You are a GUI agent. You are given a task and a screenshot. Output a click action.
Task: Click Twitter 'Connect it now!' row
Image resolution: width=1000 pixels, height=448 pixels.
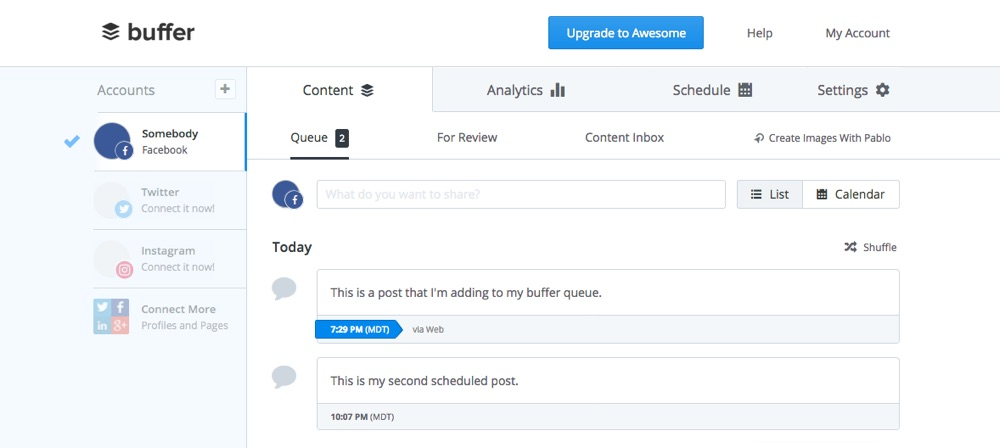click(x=170, y=200)
